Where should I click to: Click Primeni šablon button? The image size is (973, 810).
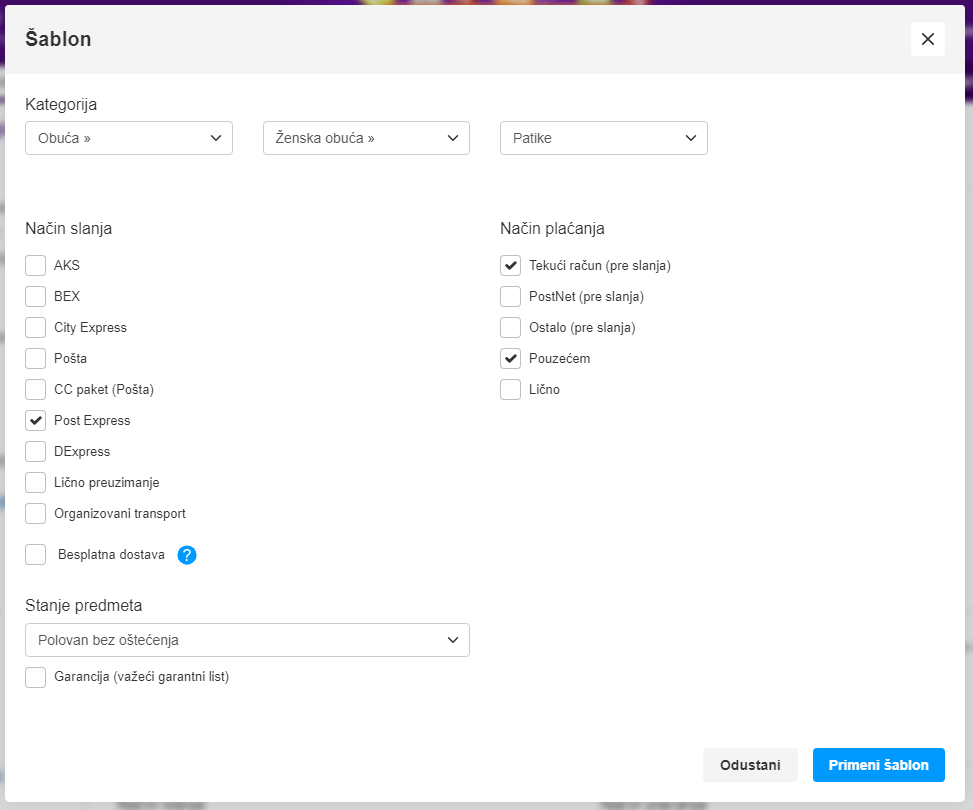(x=879, y=765)
